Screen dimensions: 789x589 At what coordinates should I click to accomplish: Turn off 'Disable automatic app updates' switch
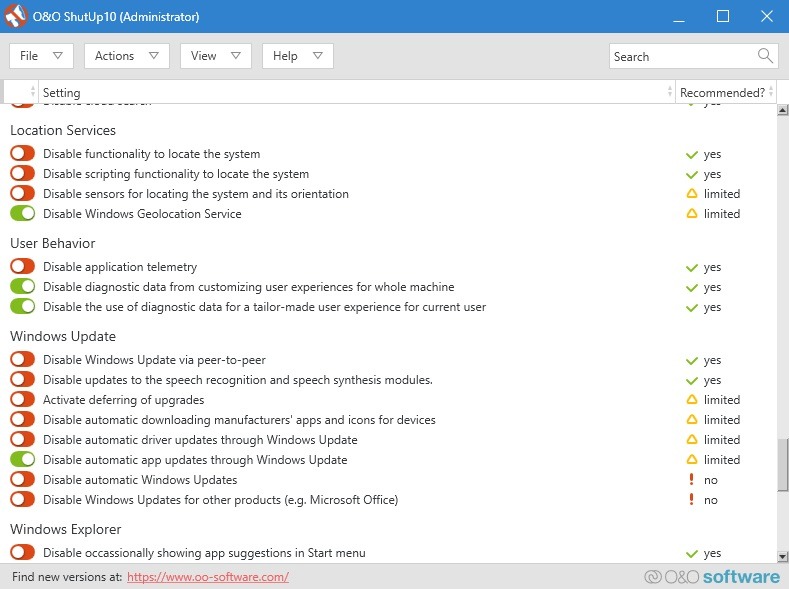click(x=23, y=460)
